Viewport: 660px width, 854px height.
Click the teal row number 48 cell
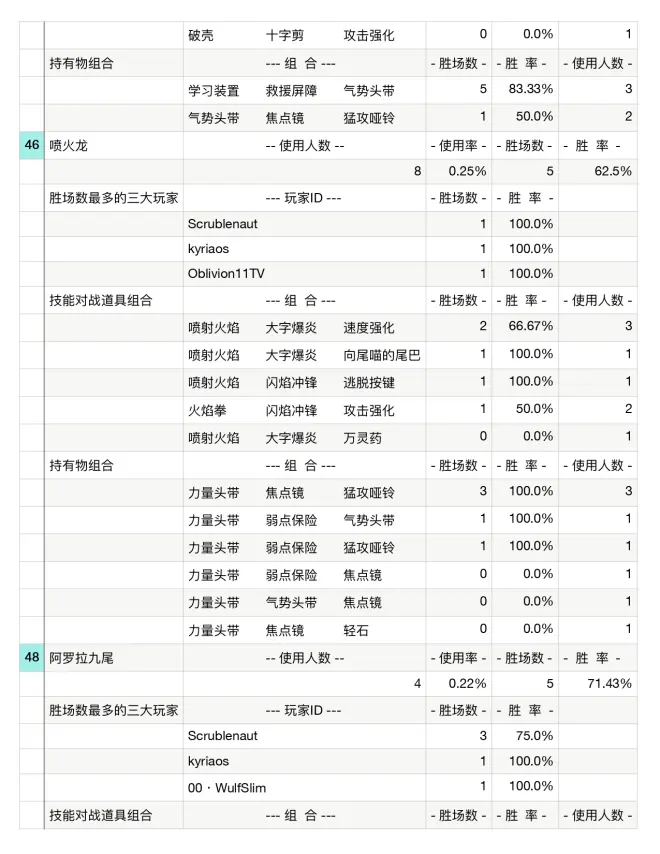pos(31,657)
